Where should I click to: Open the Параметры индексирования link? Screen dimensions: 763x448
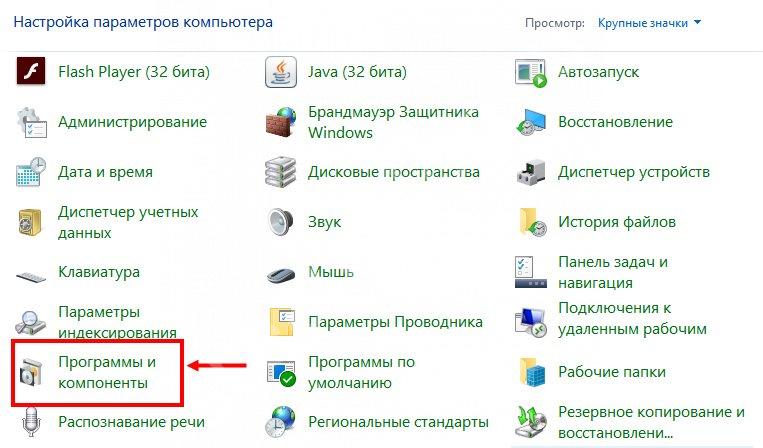click(x=117, y=323)
